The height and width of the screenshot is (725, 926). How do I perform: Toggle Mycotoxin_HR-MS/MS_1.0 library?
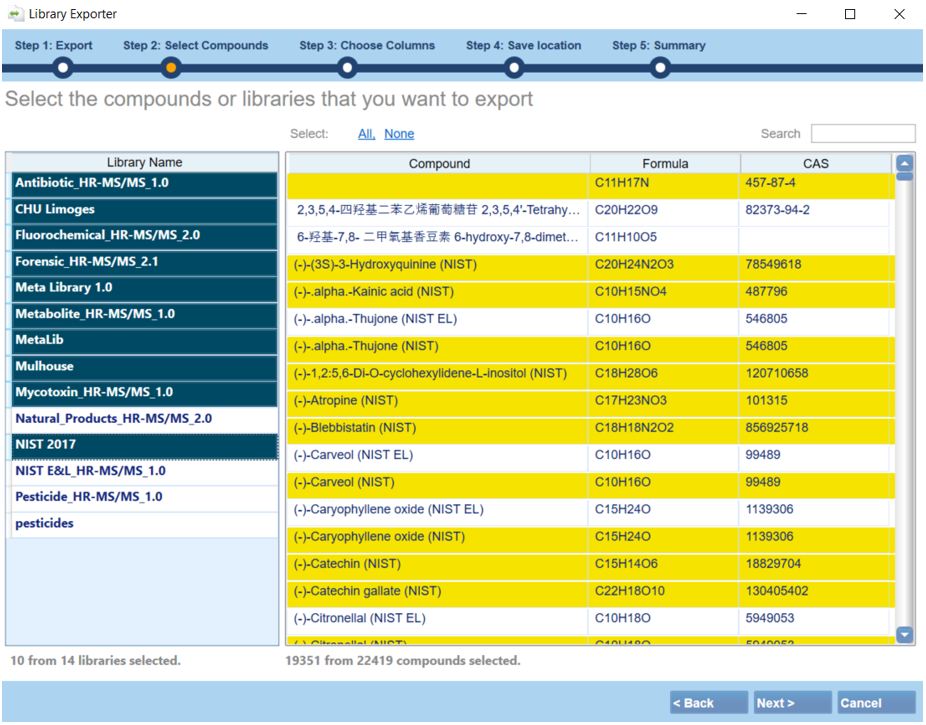(x=144, y=394)
